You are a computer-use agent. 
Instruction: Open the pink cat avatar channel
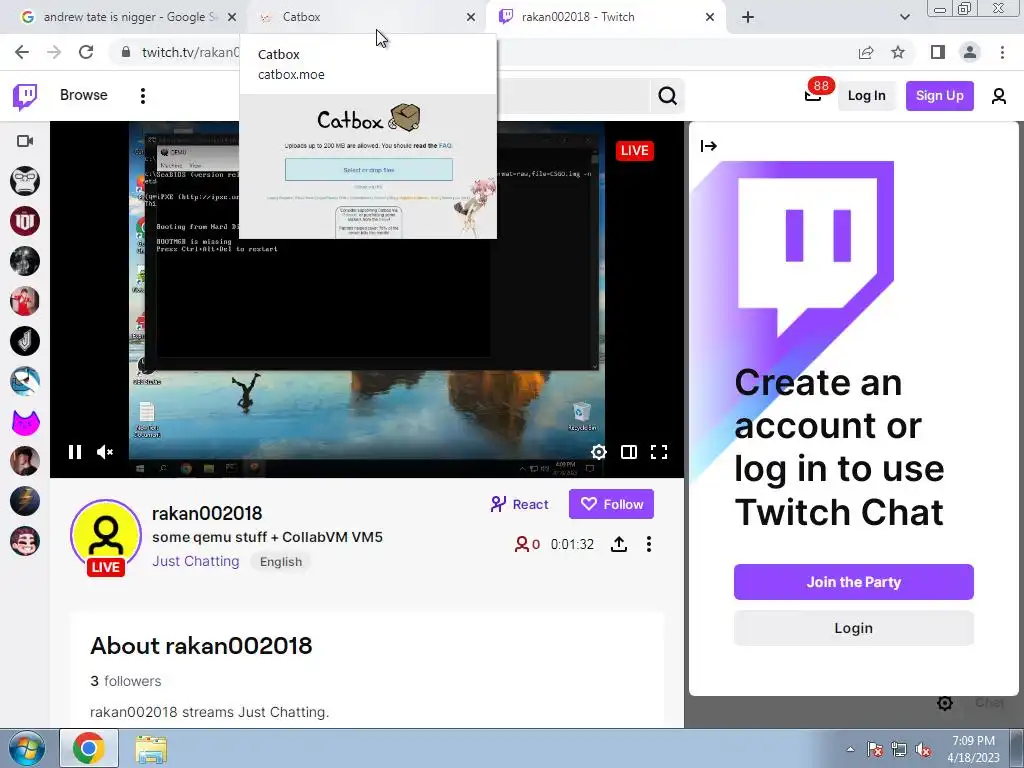(25, 421)
